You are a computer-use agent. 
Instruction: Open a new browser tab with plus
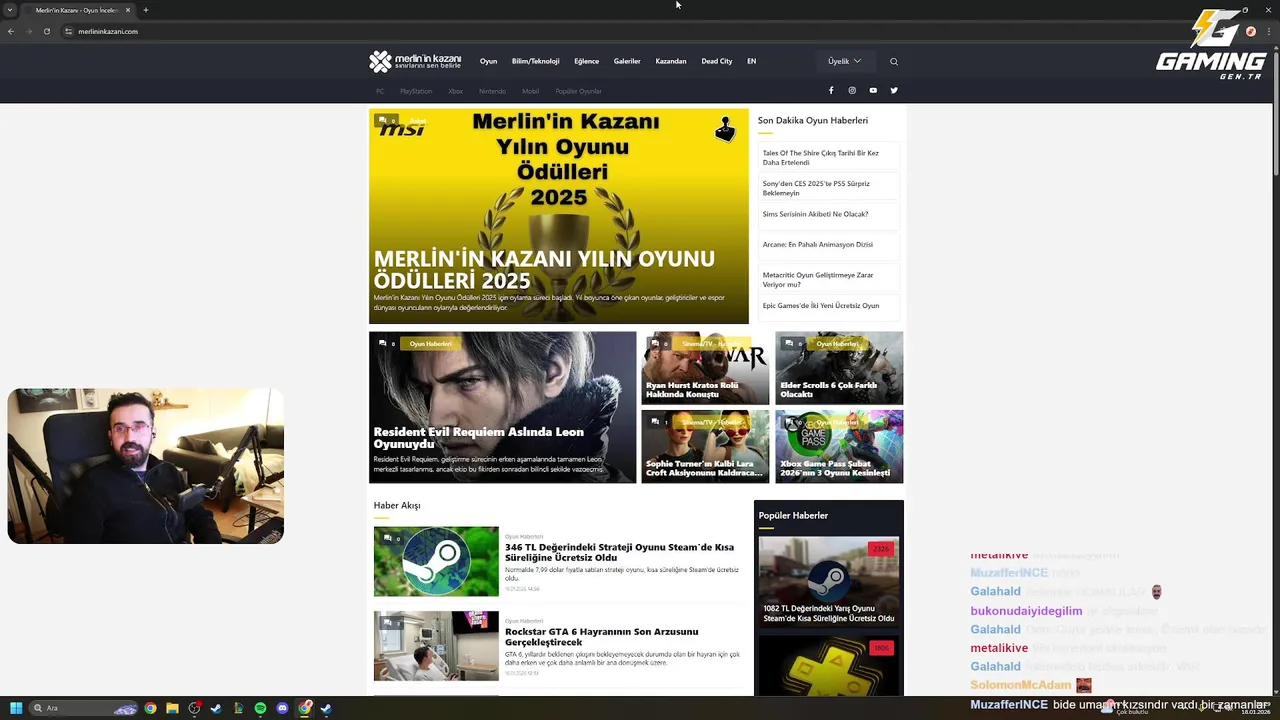(145, 10)
